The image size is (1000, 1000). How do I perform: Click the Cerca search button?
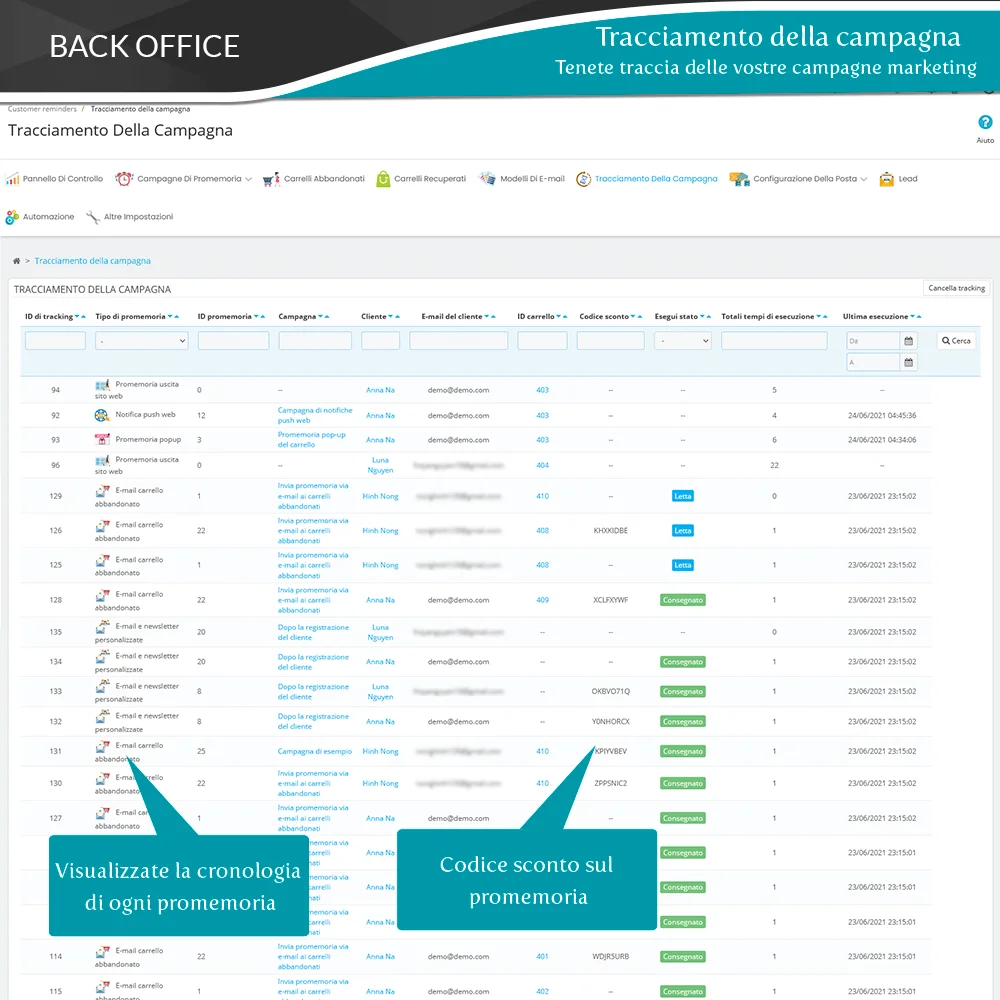pyautogui.click(x=955, y=341)
